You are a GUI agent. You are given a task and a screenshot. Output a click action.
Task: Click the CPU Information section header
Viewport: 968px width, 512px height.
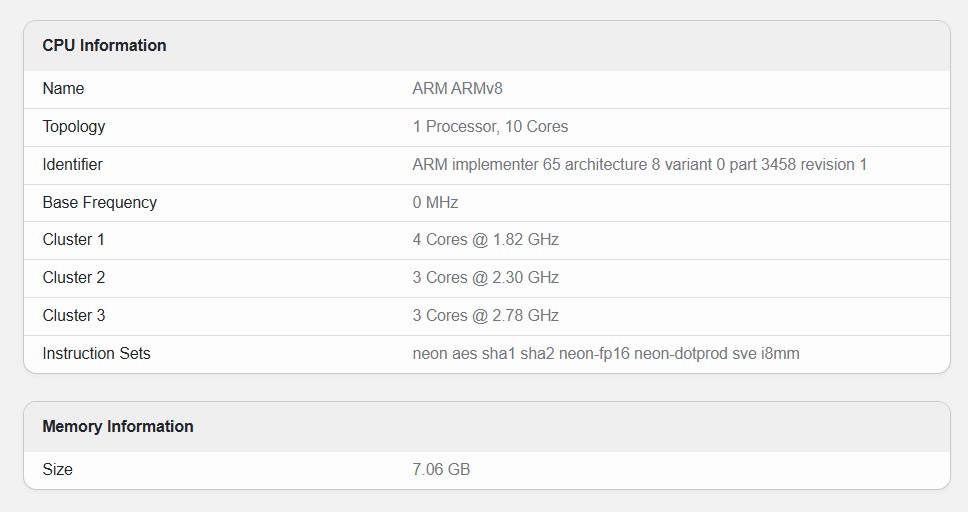coord(104,46)
